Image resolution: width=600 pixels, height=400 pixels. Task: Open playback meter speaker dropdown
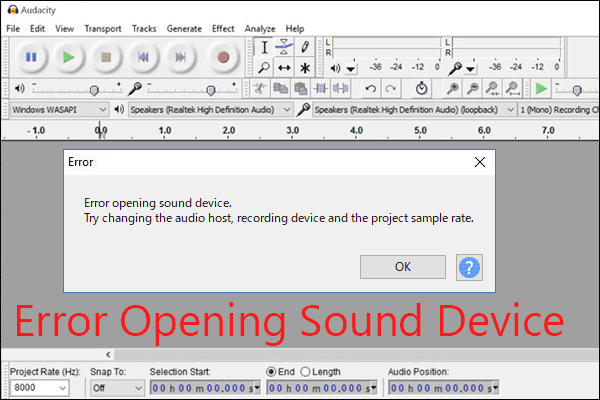pos(350,69)
